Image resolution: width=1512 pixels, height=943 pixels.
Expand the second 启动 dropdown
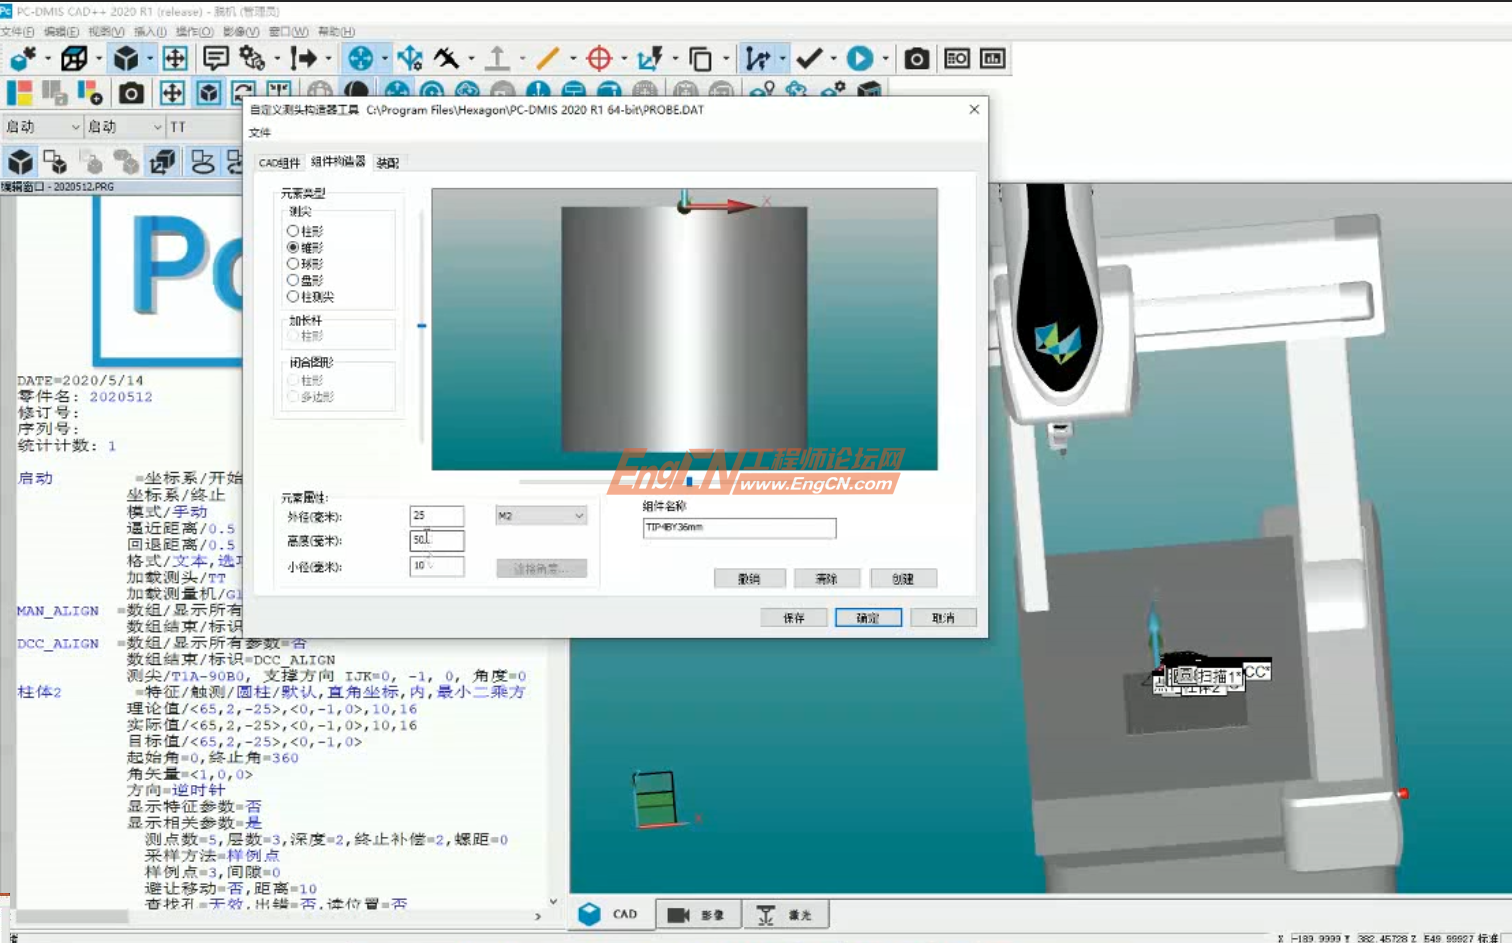click(157, 127)
